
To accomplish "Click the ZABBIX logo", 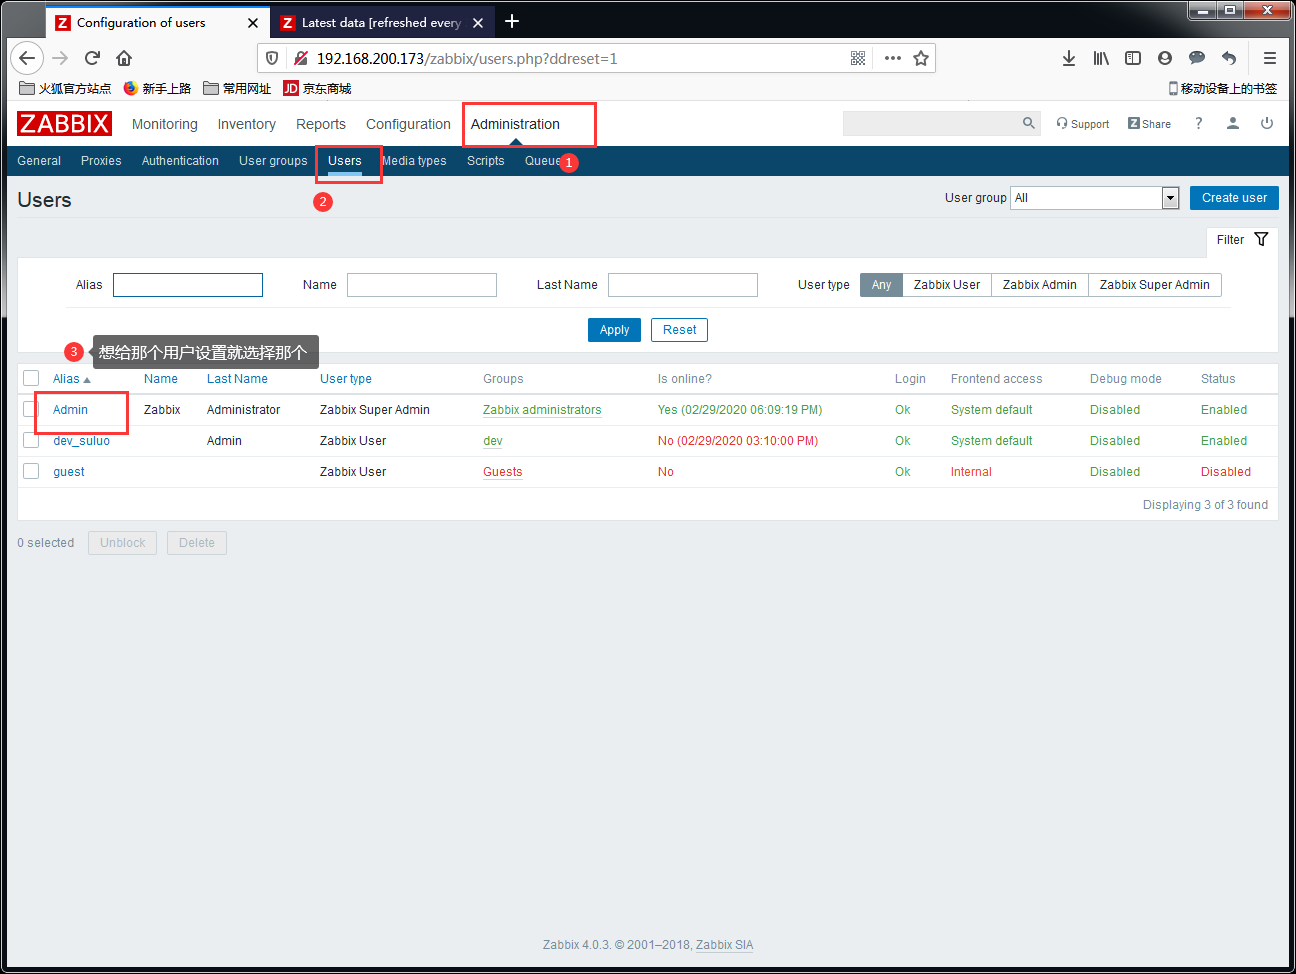I will click(65, 123).
